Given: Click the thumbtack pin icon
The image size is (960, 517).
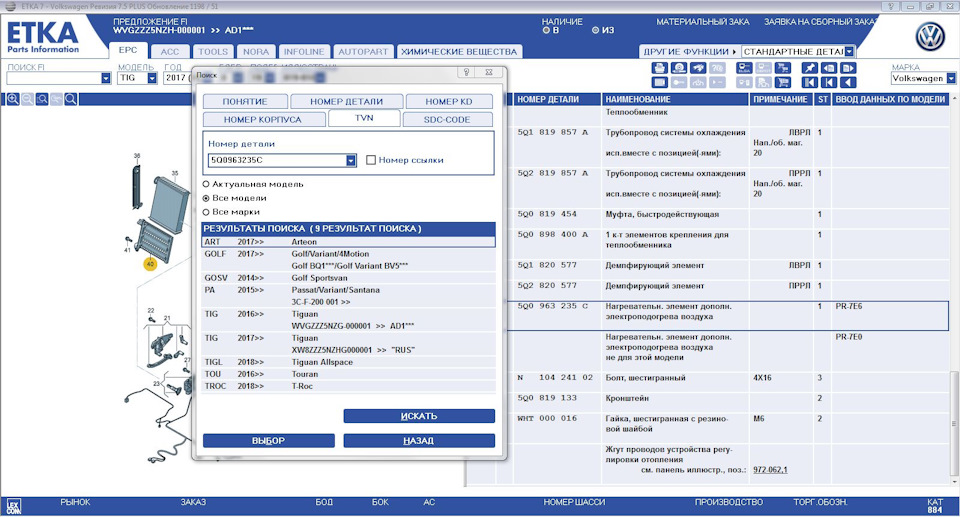Looking at the screenshot, I should click(x=809, y=68).
